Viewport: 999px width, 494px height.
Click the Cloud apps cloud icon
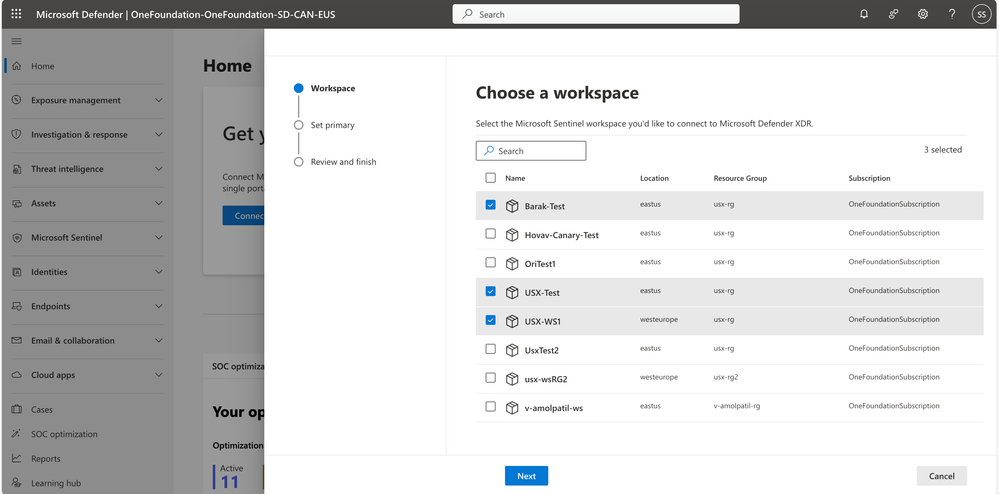17,375
